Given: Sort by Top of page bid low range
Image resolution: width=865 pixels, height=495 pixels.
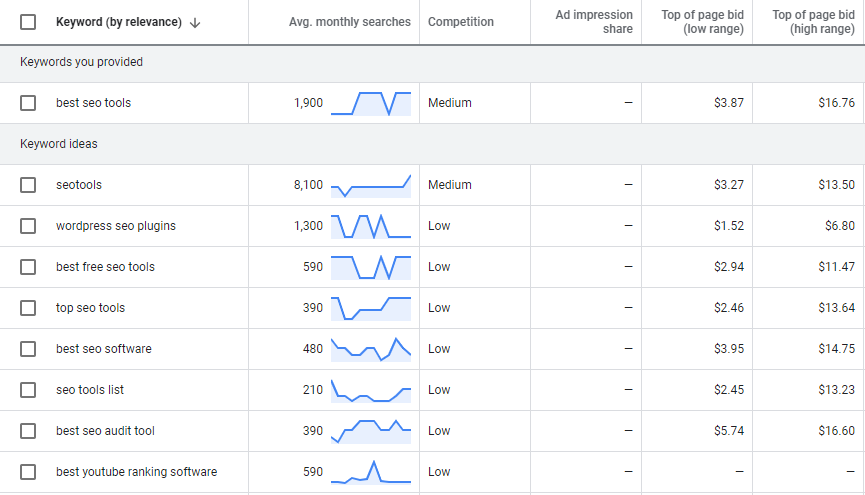Looking at the screenshot, I should (702, 22).
